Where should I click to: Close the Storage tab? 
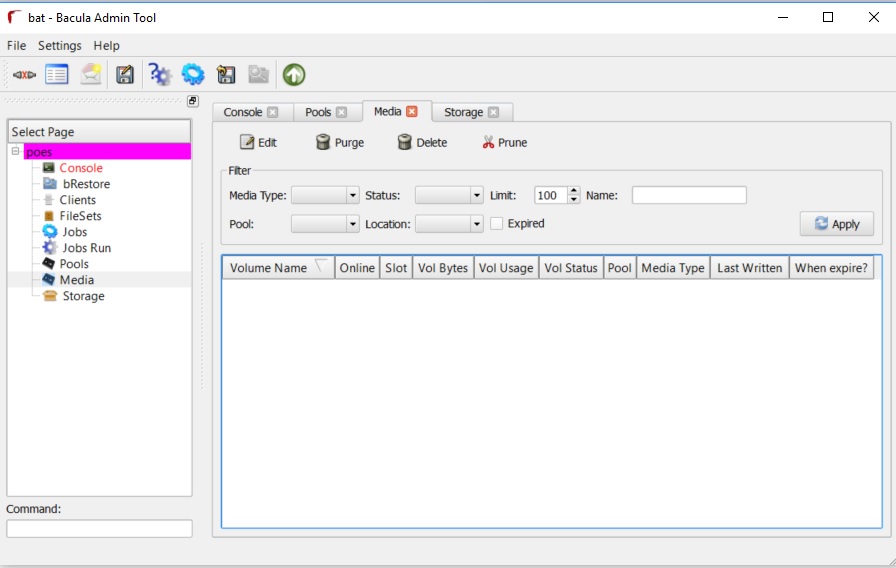(x=494, y=112)
